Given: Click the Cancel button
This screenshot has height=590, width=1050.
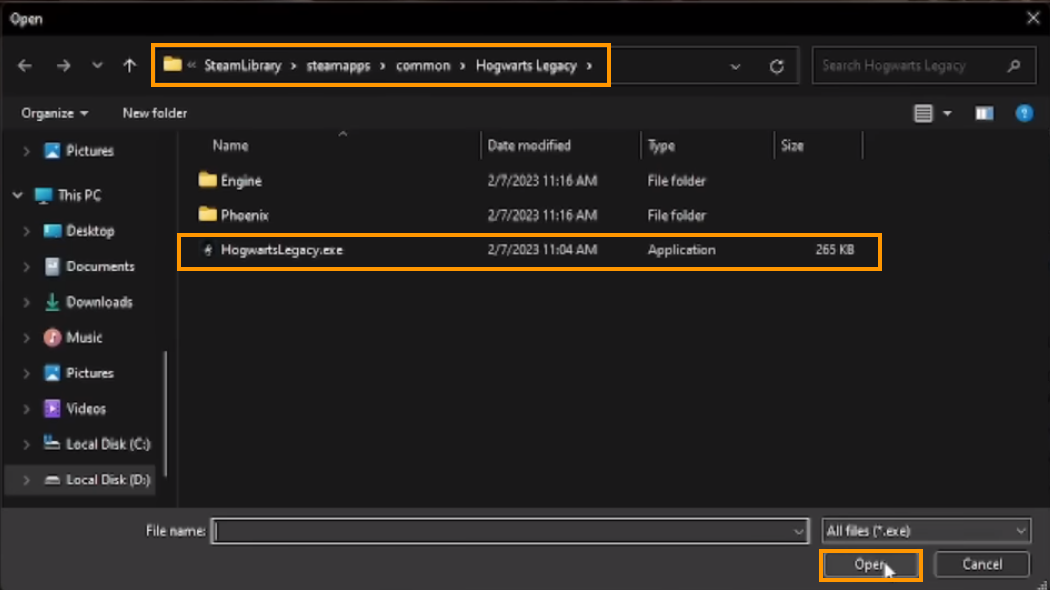Looking at the screenshot, I should coord(982,565).
